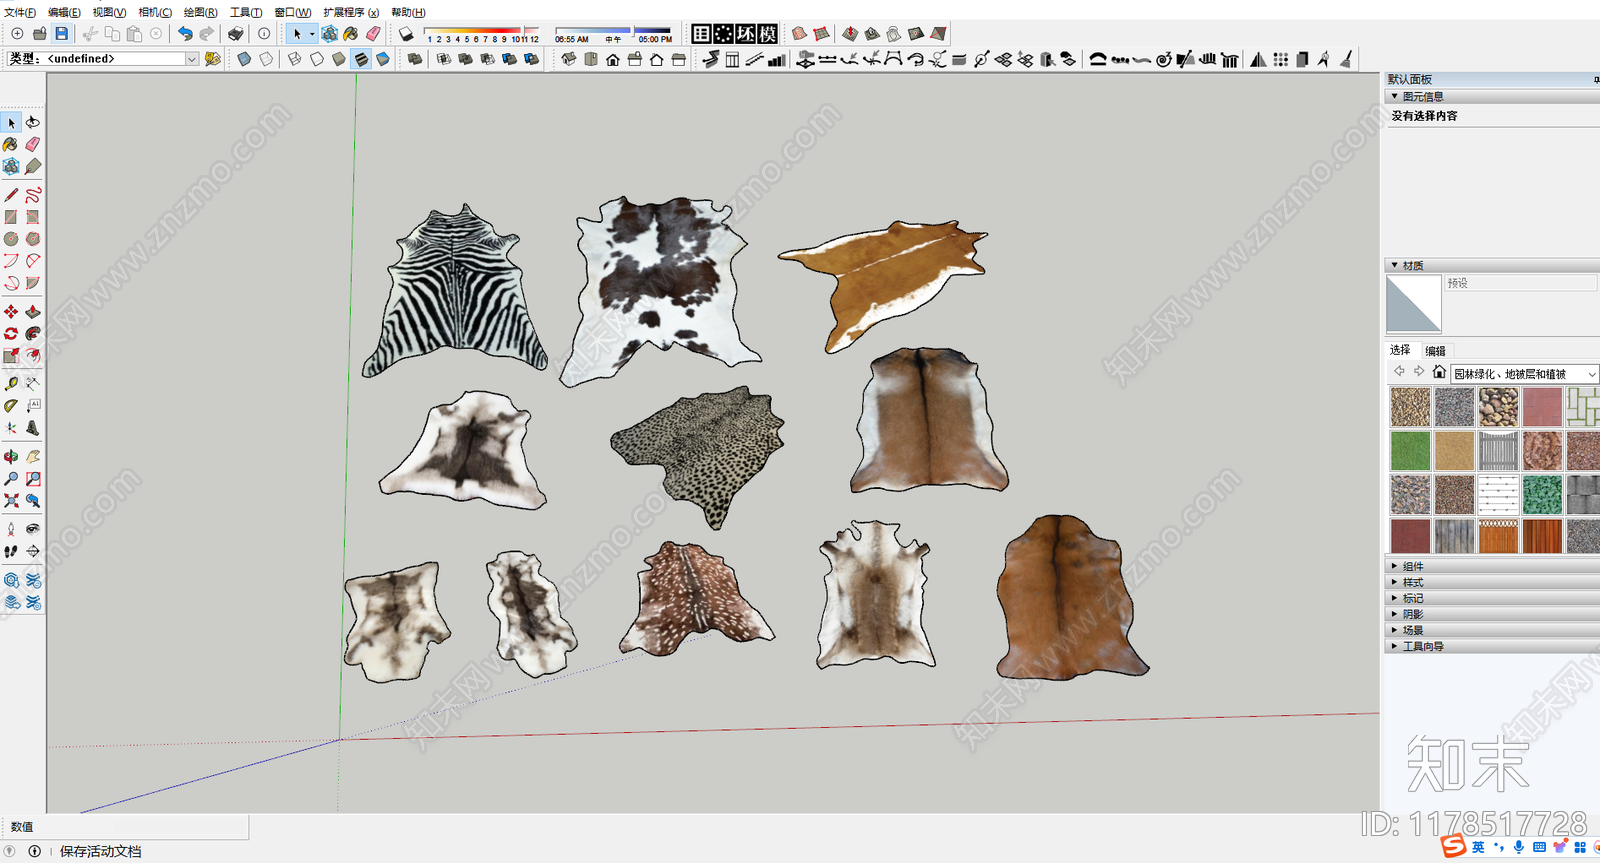The height and width of the screenshot is (863, 1600).
Task: Open the 文件(F) menu
Action: 20,12
